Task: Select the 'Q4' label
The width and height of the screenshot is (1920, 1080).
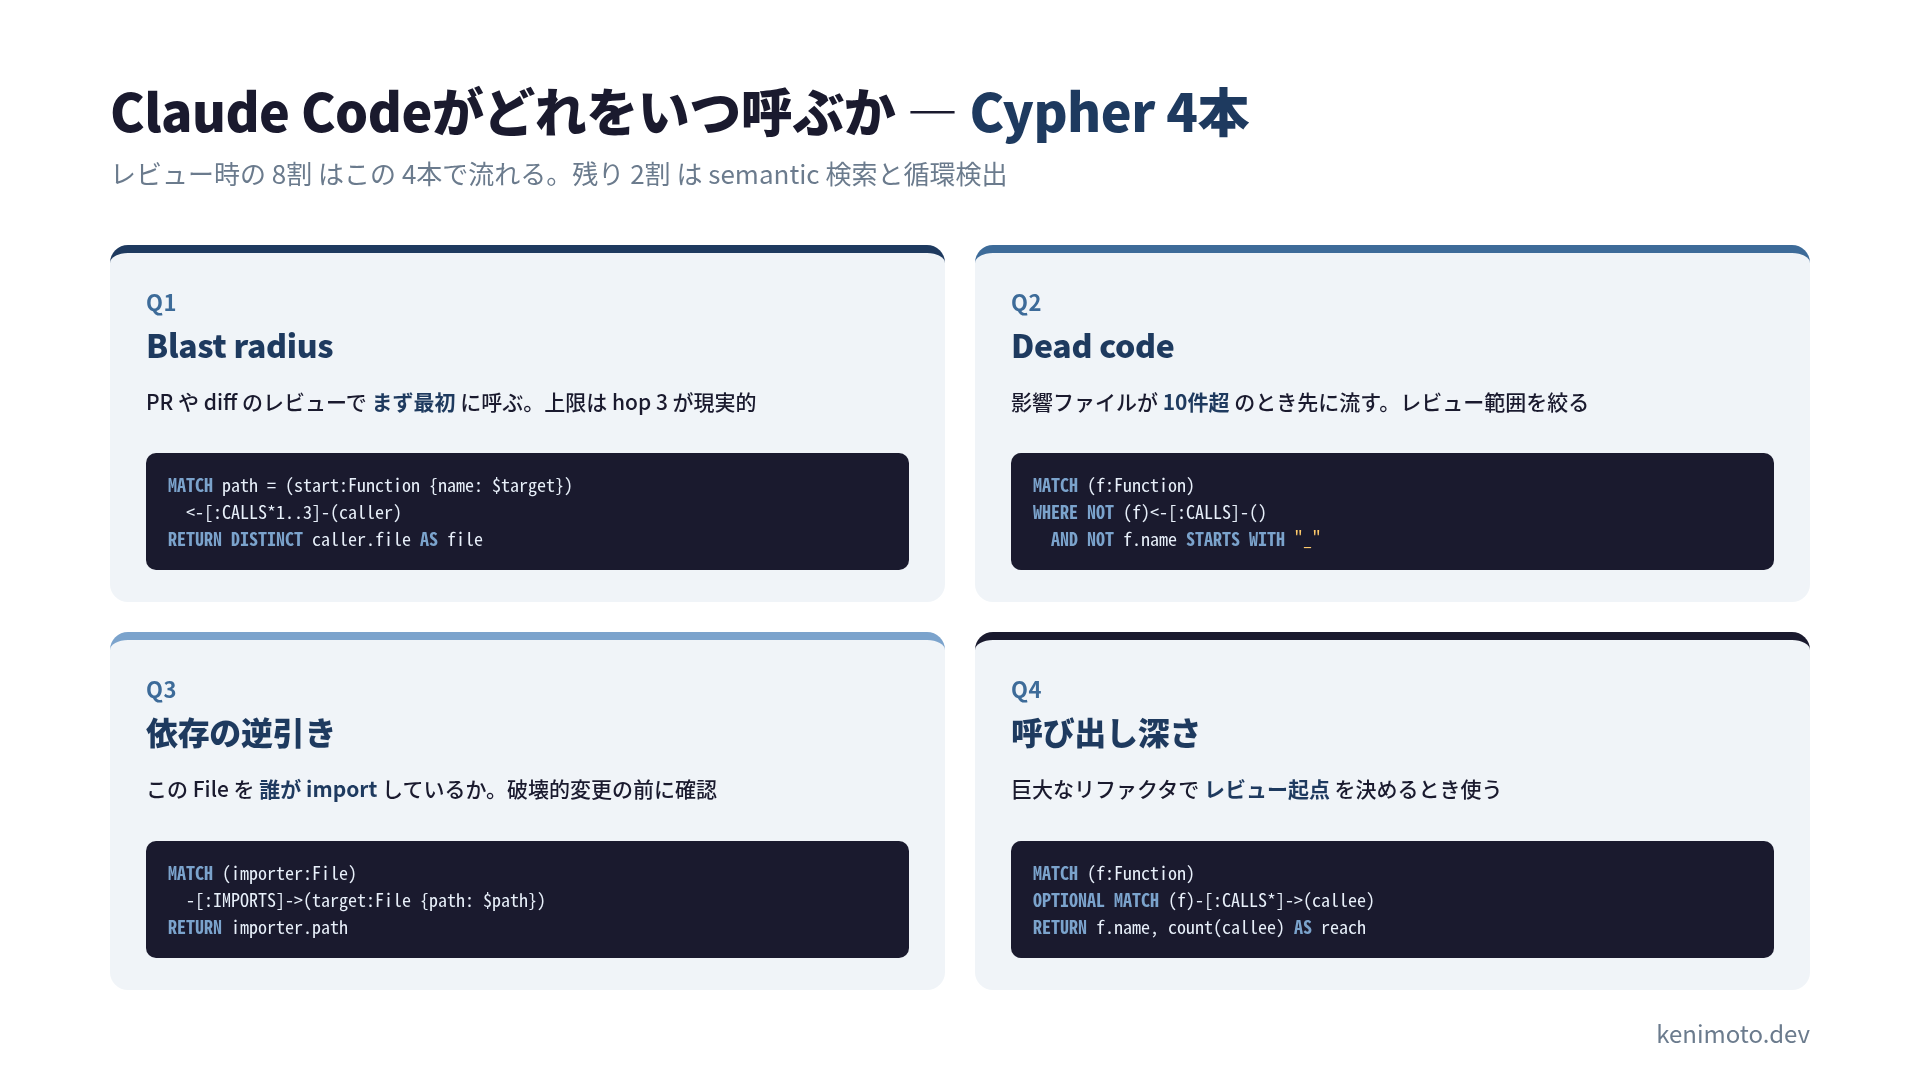Action: (x=1026, y=690)
